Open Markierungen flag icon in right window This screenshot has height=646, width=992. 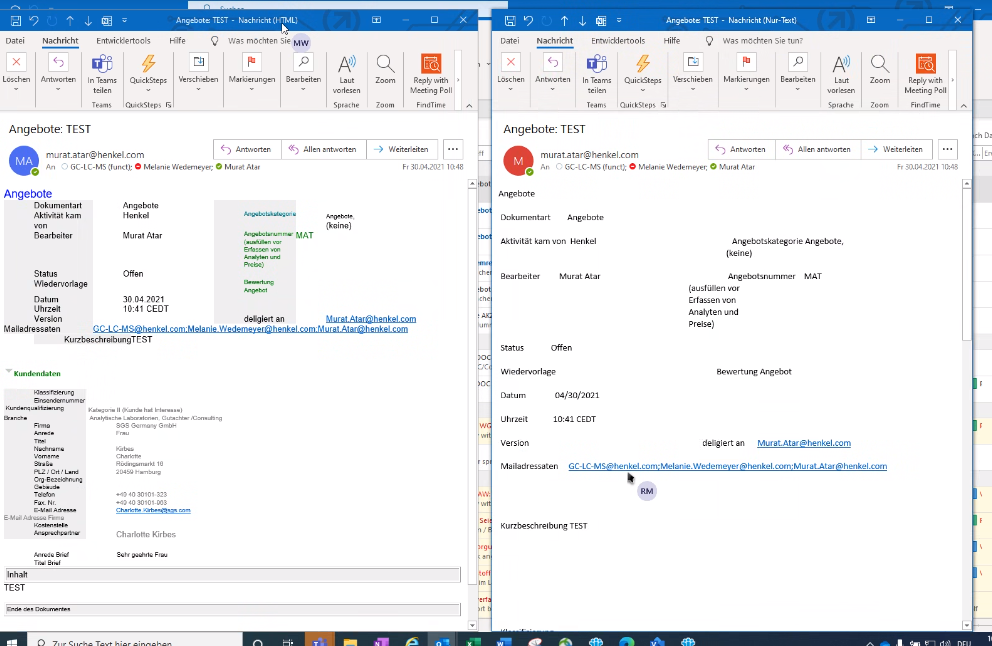click(x=746, y=62)
